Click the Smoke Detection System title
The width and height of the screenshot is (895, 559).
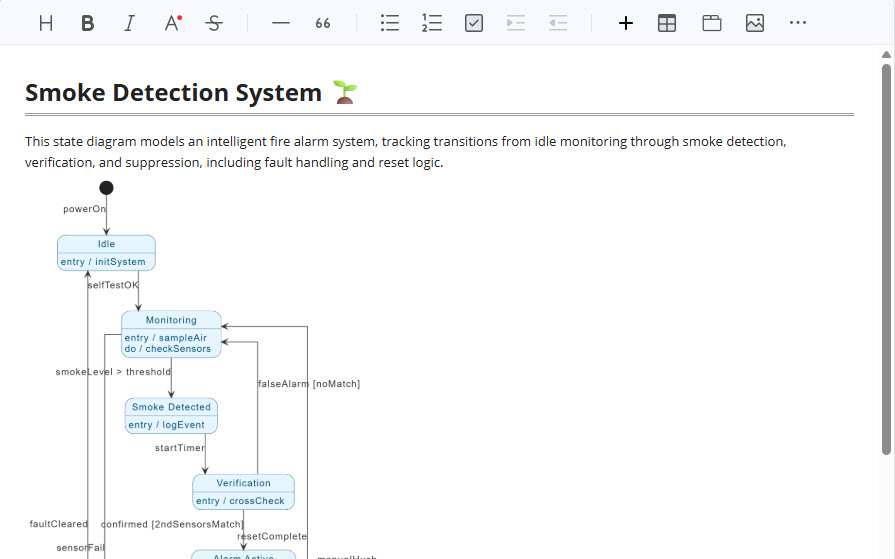174,93
